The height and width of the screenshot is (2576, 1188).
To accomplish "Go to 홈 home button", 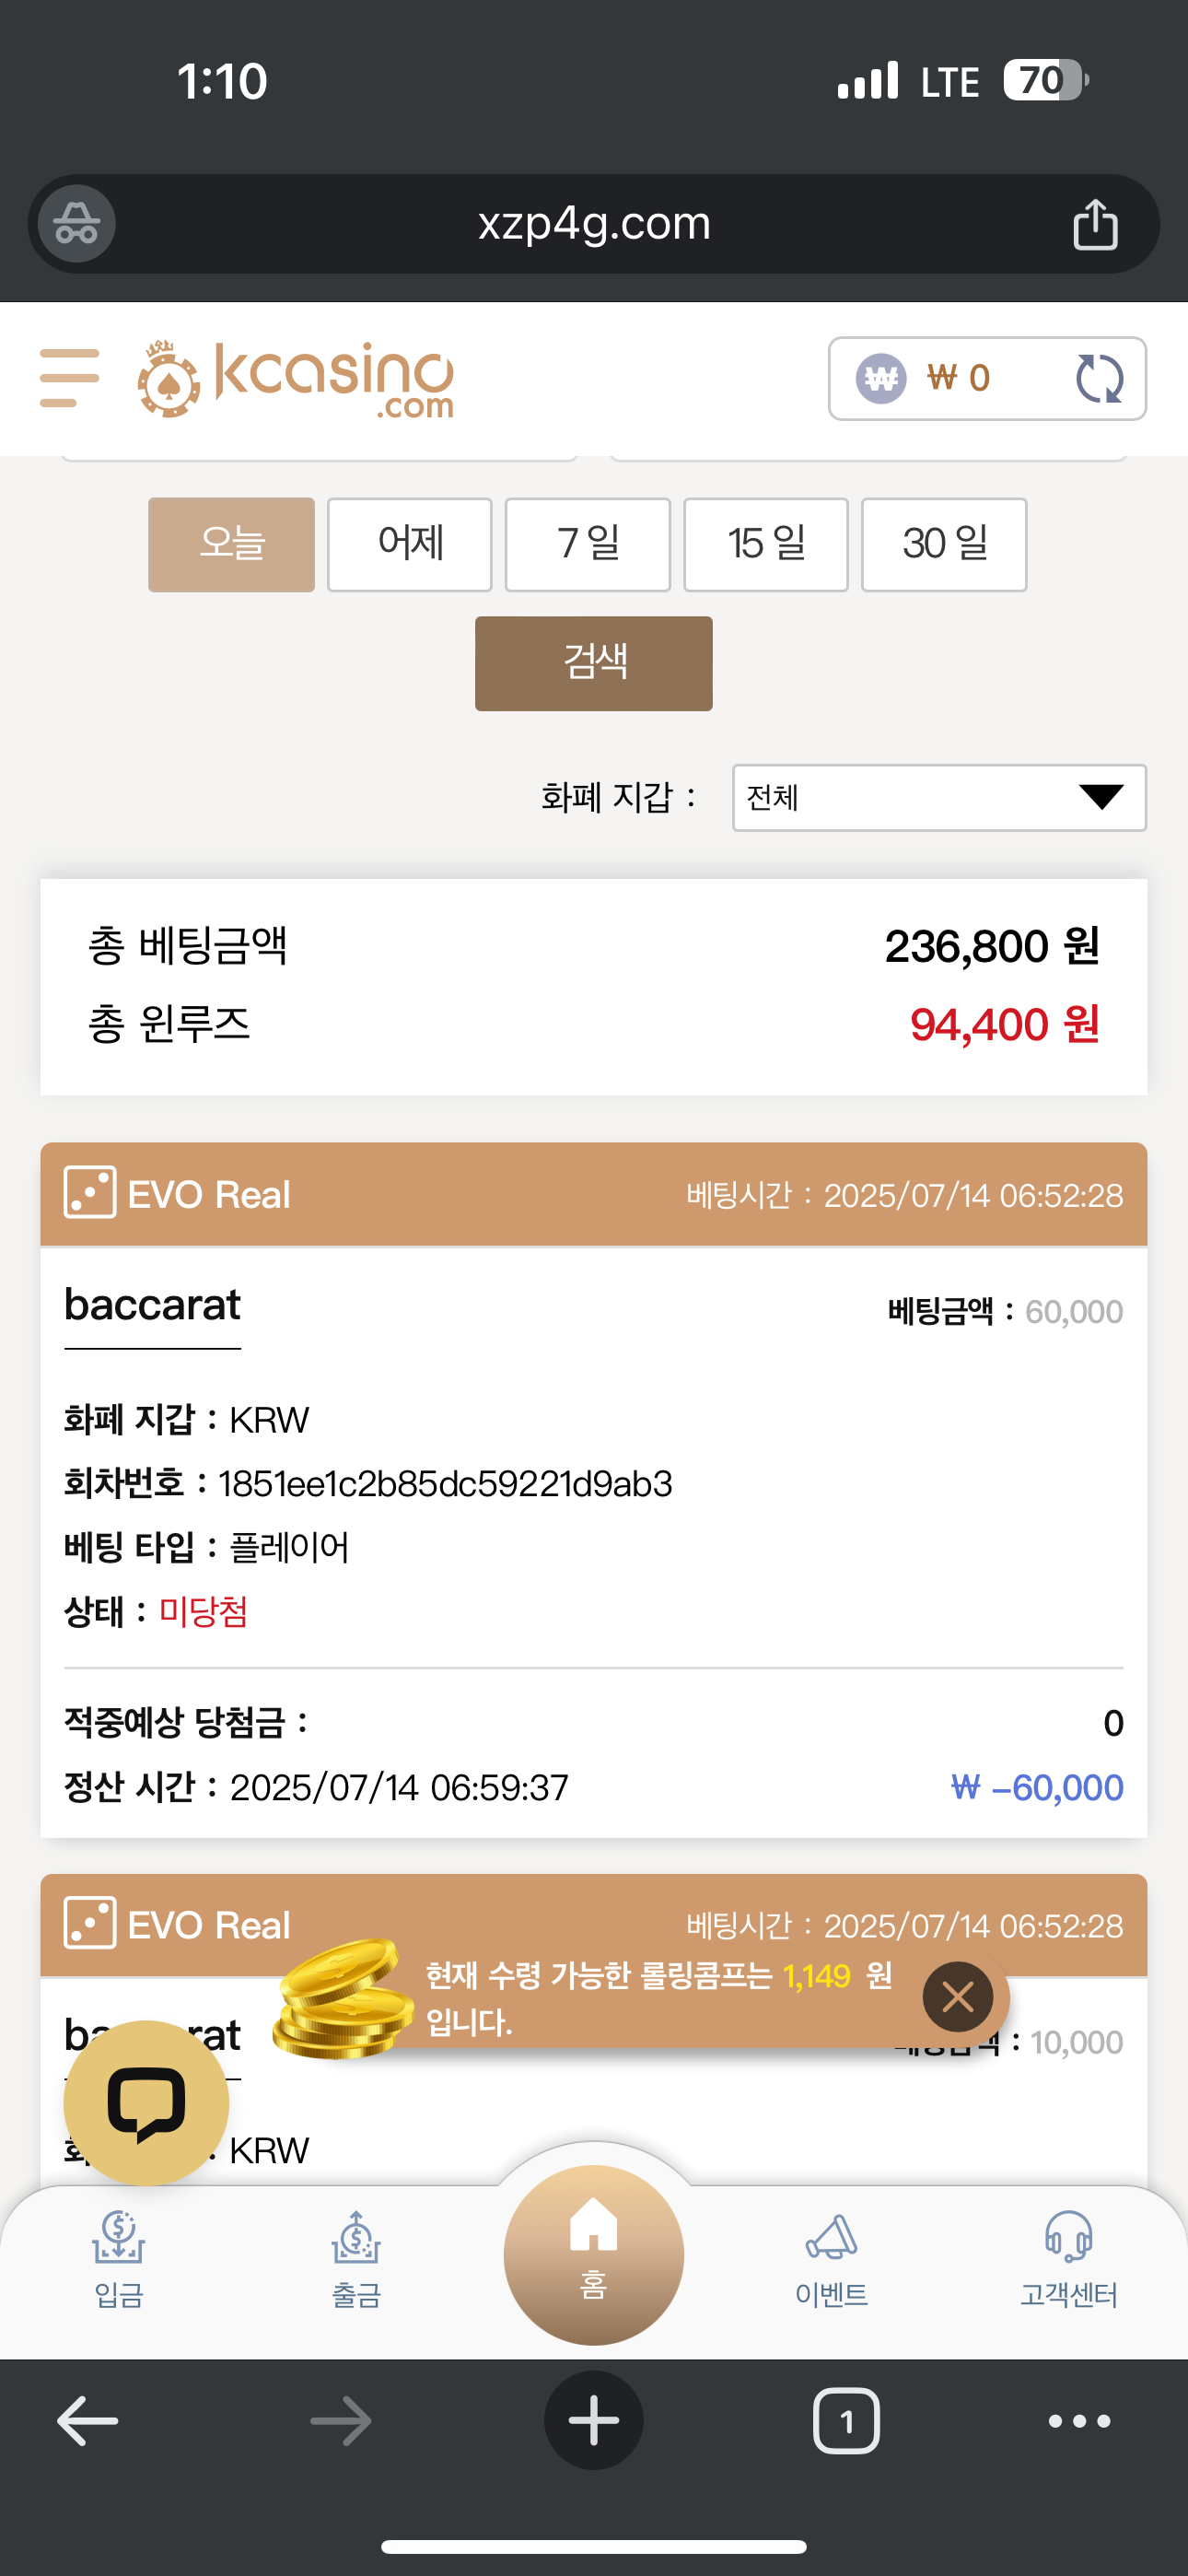I will pos(594,2254).
